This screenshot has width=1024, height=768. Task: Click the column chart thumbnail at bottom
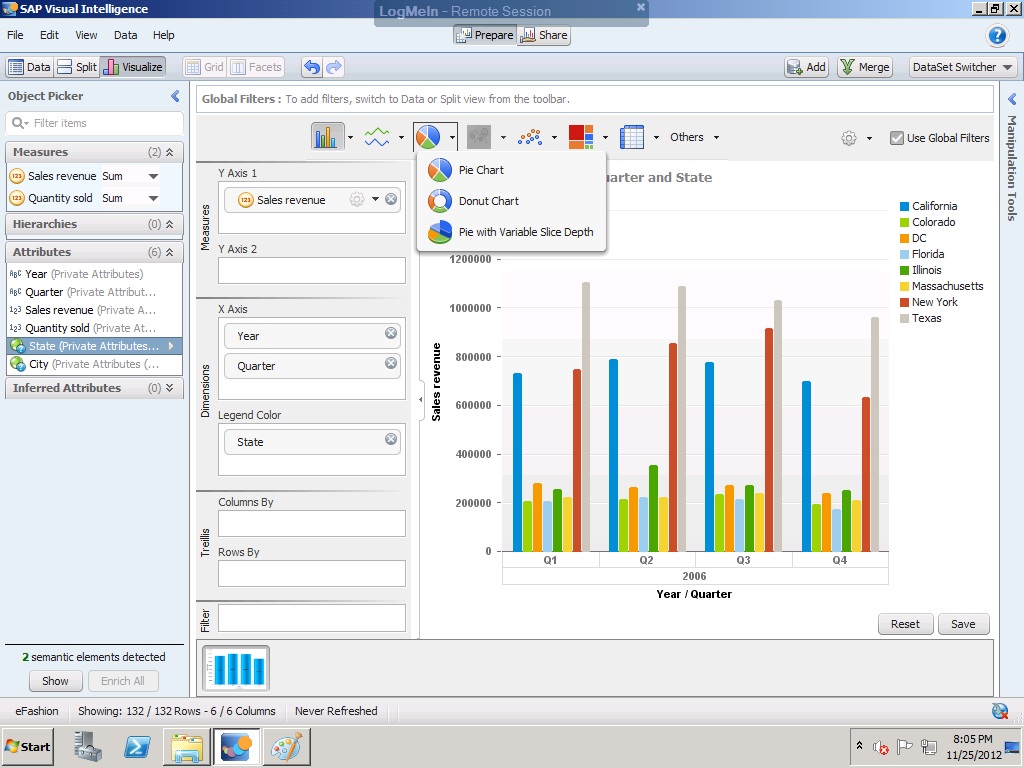coord(236,668)
